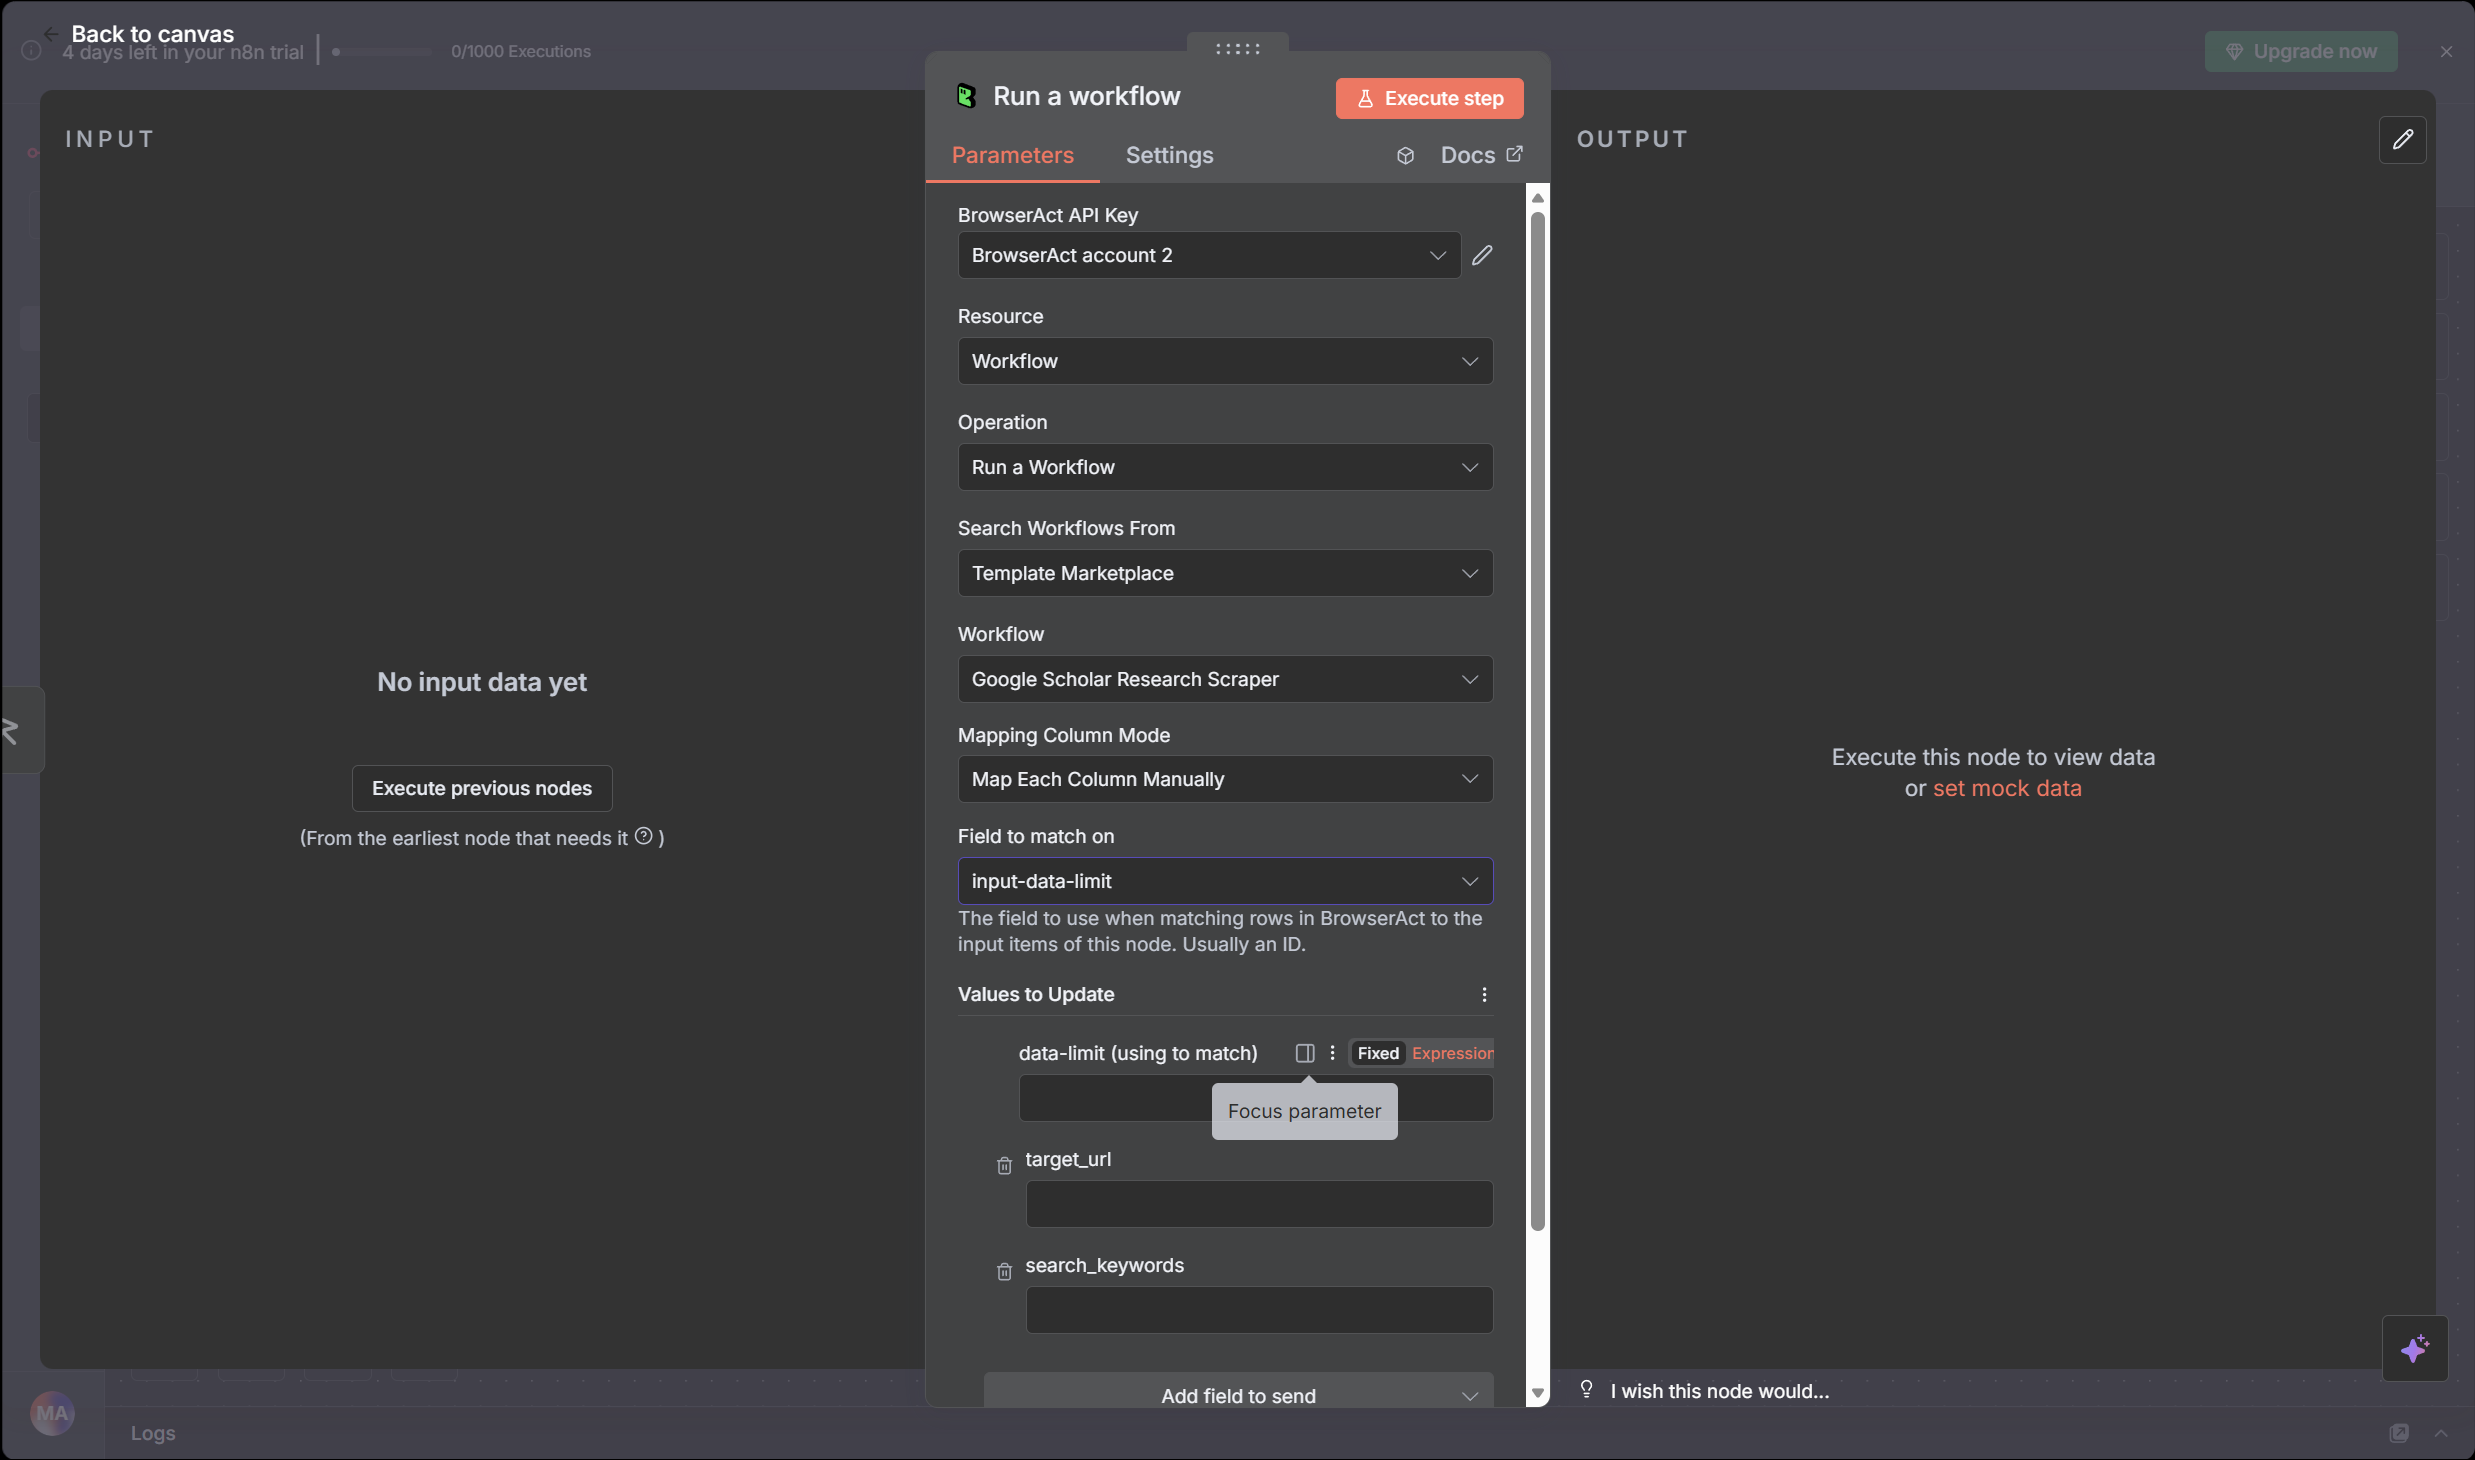Viewport: 2475px width, 1460px height.
Task: Click the set mock data link
Action: (2006, 788)
